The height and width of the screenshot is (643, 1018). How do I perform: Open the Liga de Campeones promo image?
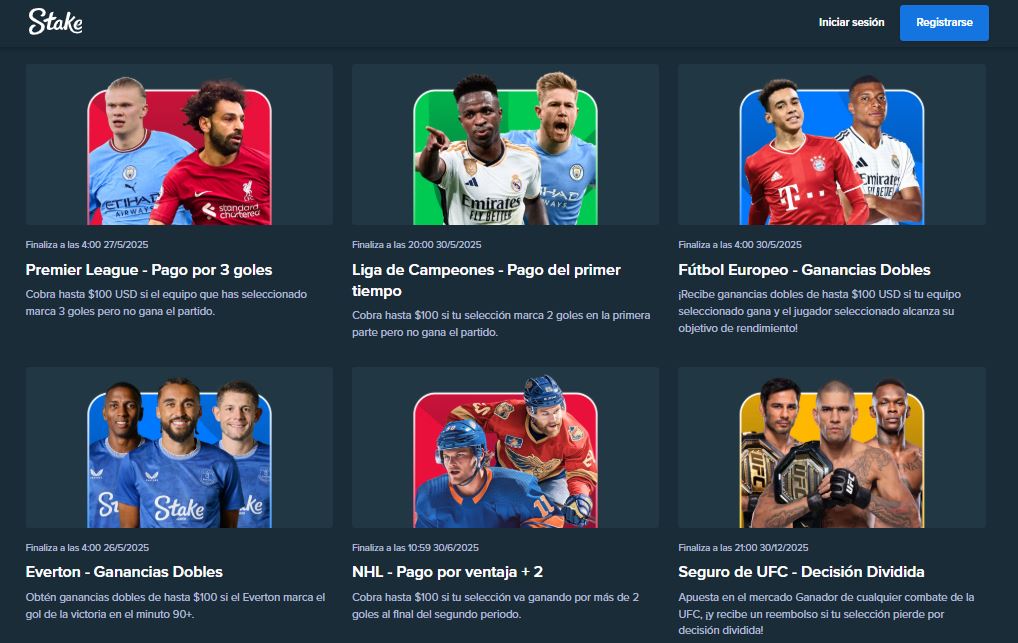click(505, 144)
